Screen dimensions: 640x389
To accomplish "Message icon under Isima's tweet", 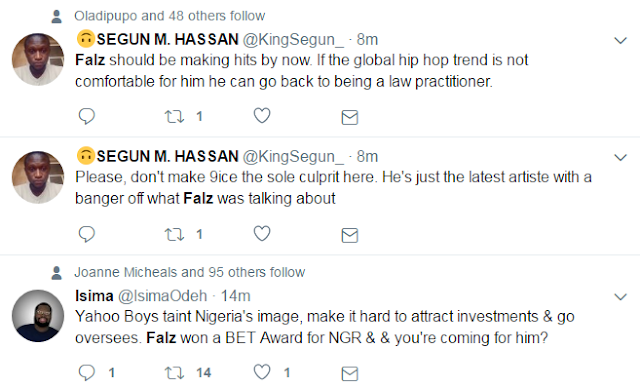I will [350, 374].
